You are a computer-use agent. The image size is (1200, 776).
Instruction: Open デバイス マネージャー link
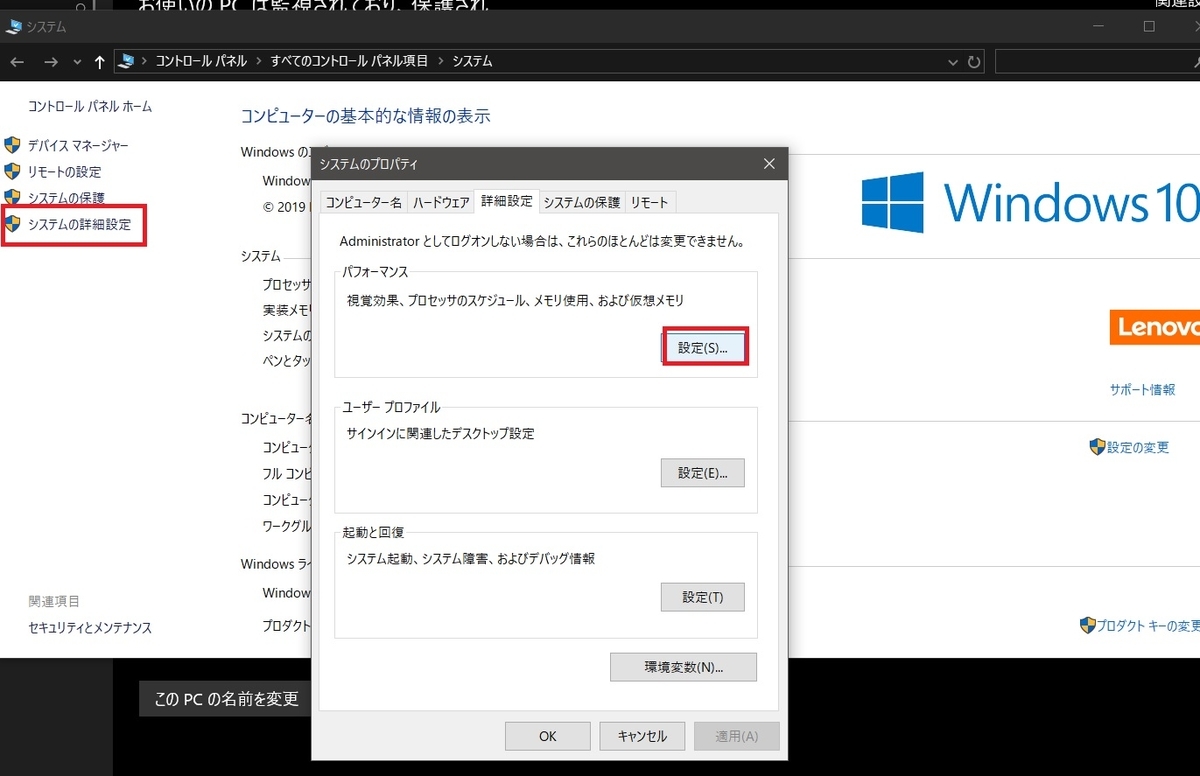(x=78, y=146)
